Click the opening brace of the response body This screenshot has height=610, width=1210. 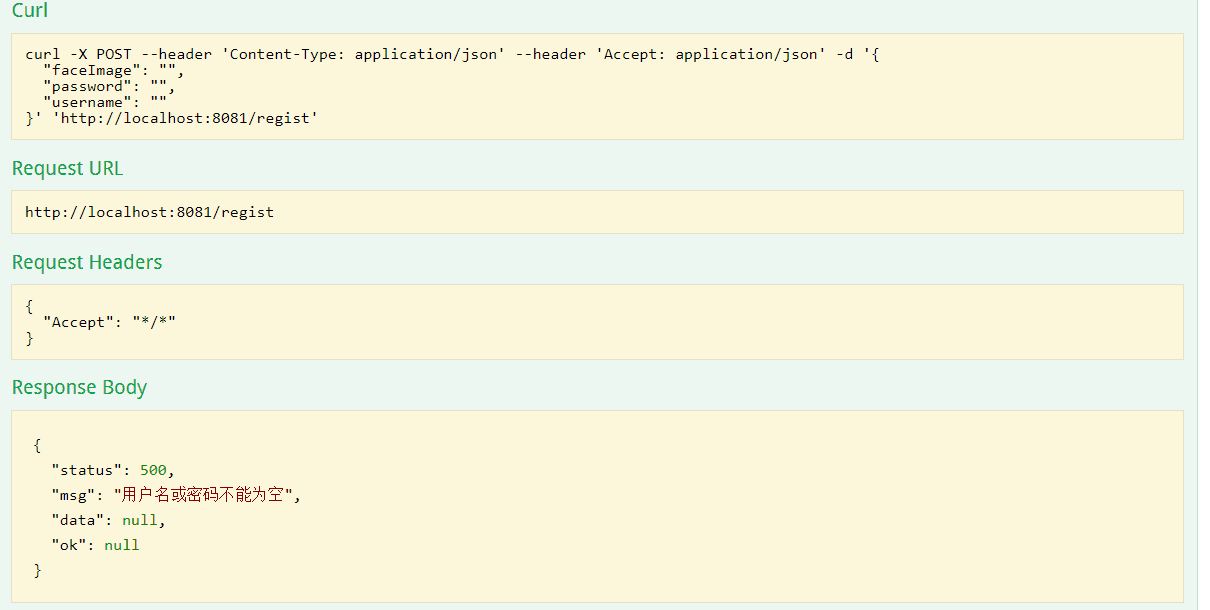pos(37,445)
